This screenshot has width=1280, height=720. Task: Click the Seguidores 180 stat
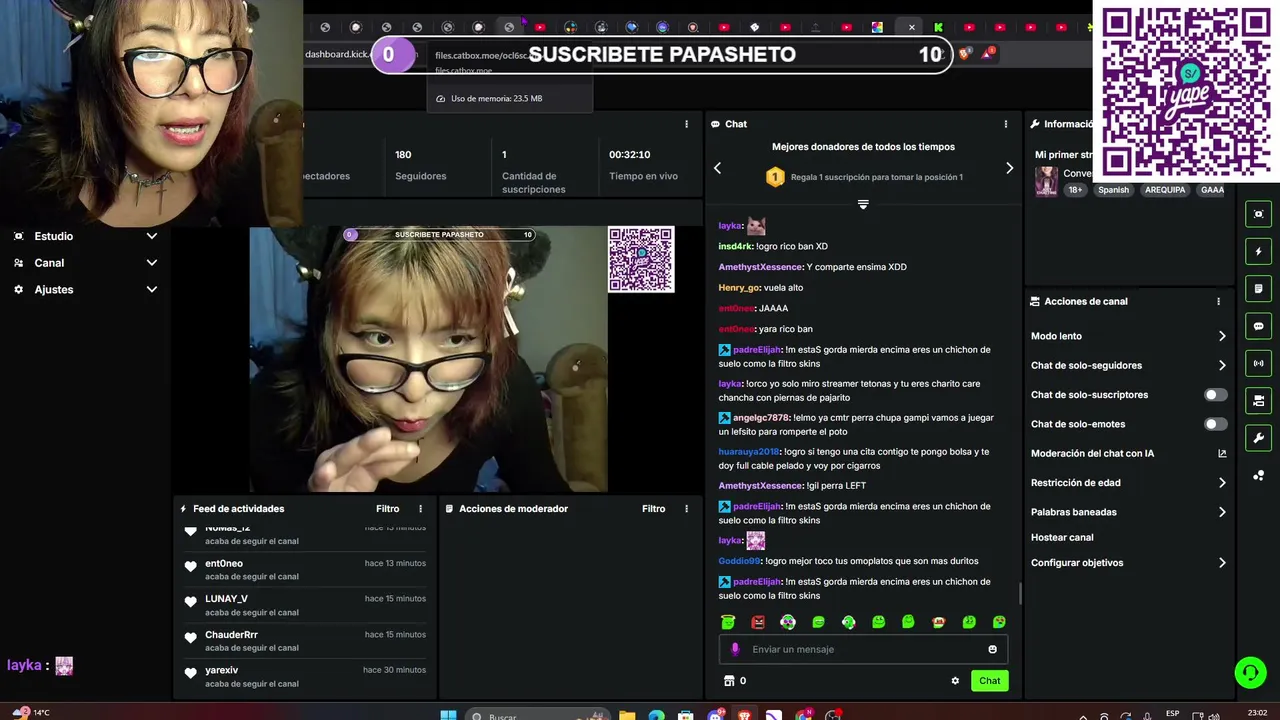coord(421,165)
